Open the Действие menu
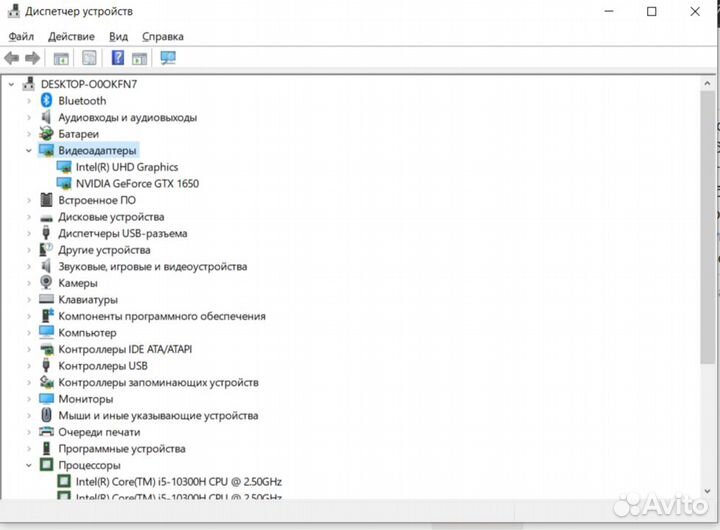The height and width of the screenshot is (530, 720). click(x=71, y=36)
